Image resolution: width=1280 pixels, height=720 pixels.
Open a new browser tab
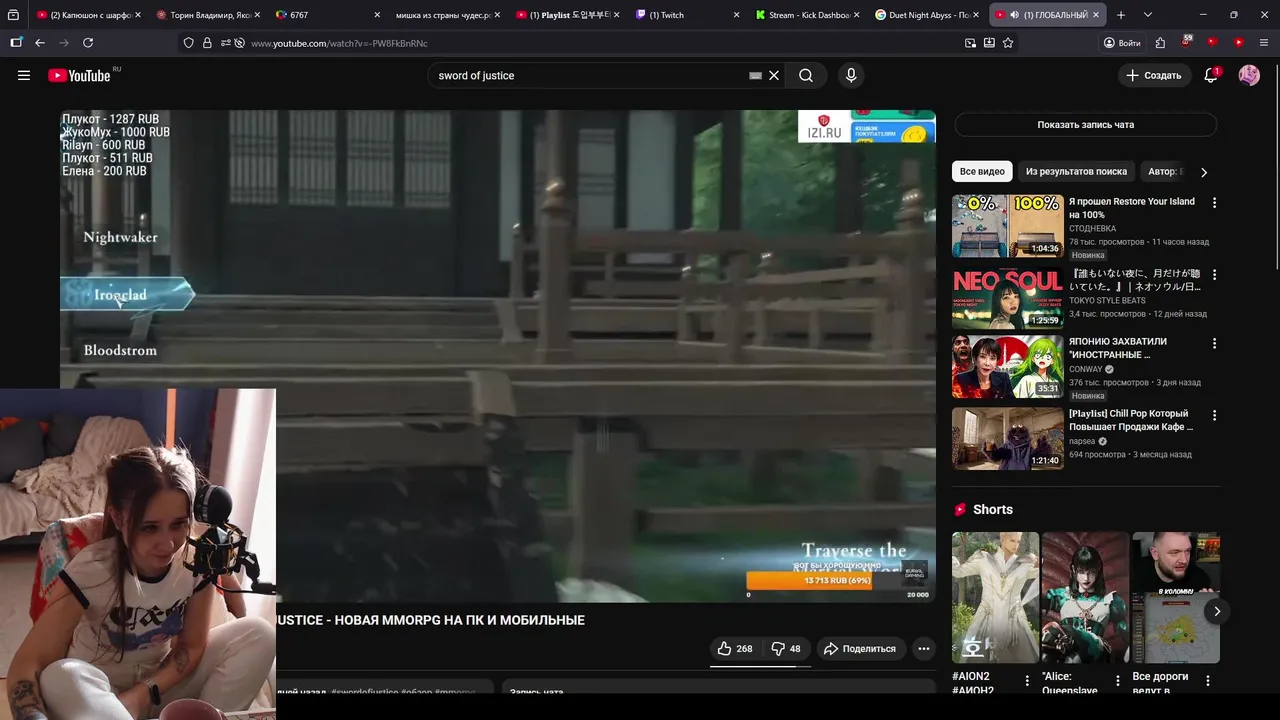(1121, 15)
